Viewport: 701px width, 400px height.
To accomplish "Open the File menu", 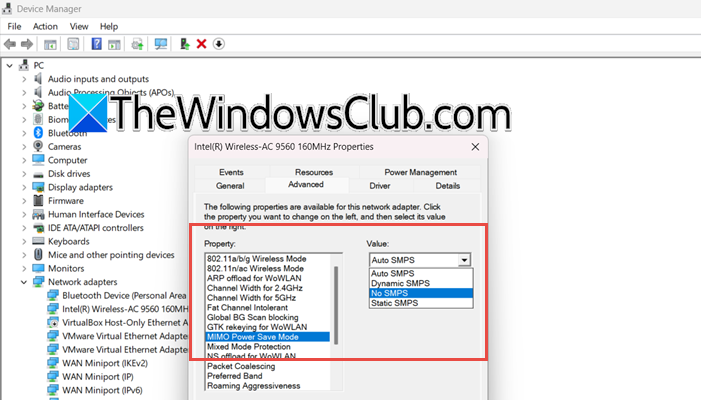I will 14,26.
